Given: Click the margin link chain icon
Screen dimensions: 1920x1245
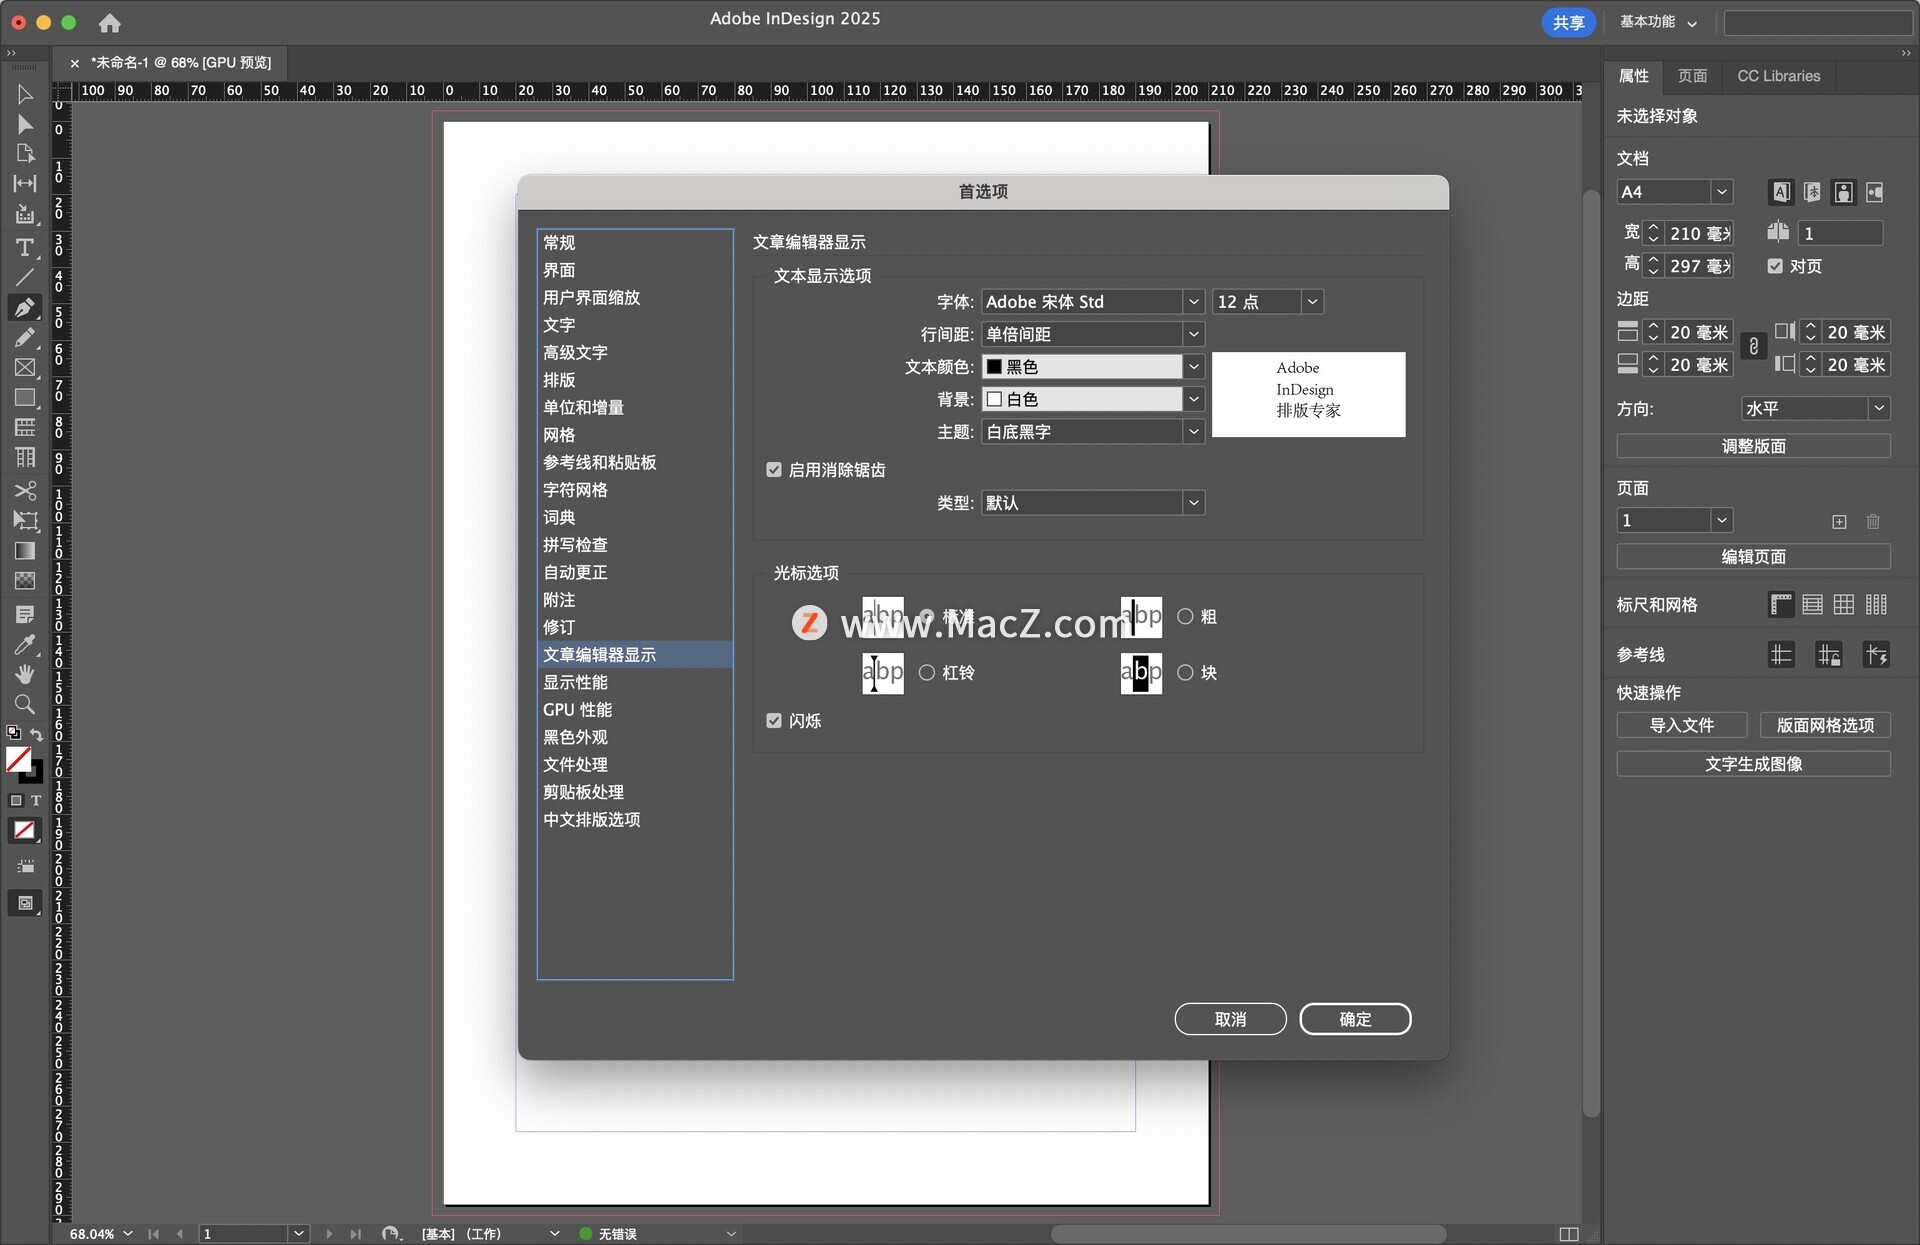Looking at the screenshot, I should [x=1753, y=347].
